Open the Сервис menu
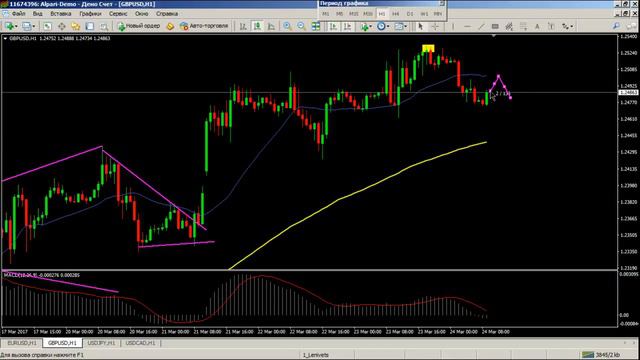Image resolution: width=640 pixels, height=360 pixels. coord(118,13)
